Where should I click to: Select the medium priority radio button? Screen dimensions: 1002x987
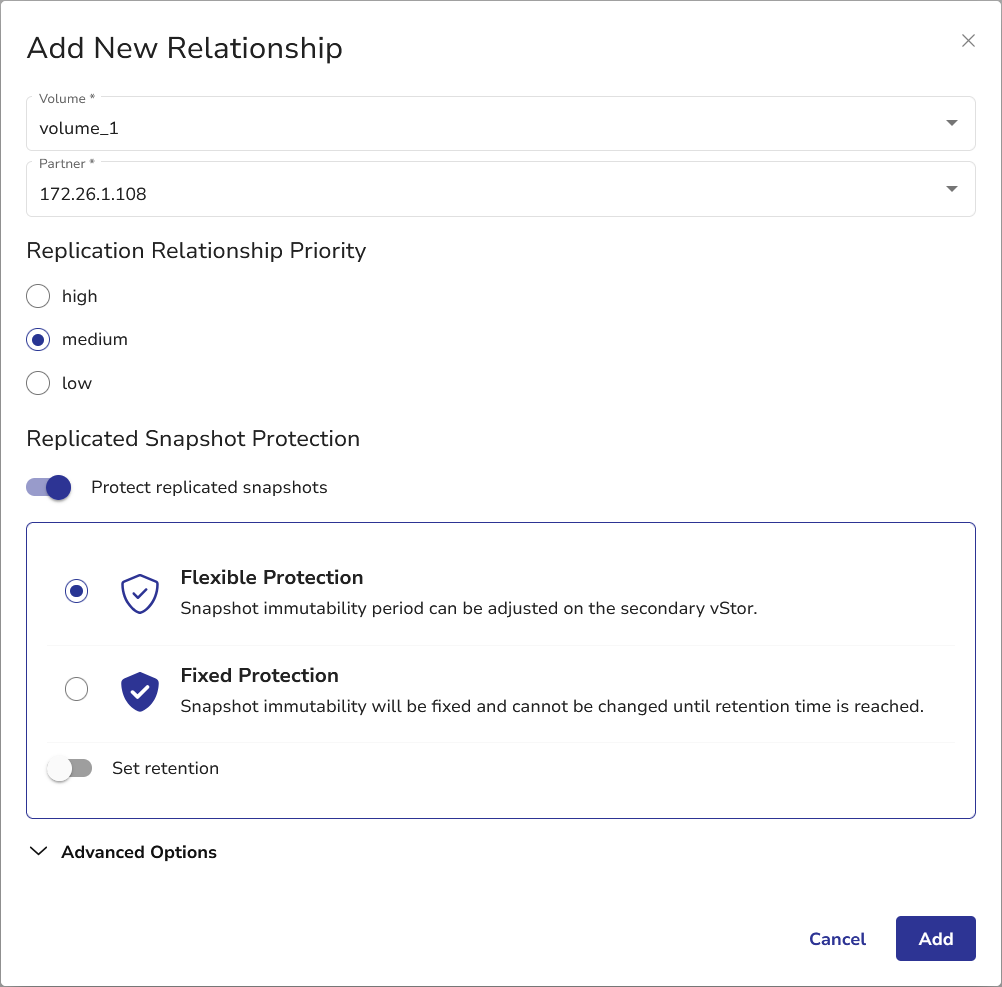pyautogui.click(x=38, y=340)
